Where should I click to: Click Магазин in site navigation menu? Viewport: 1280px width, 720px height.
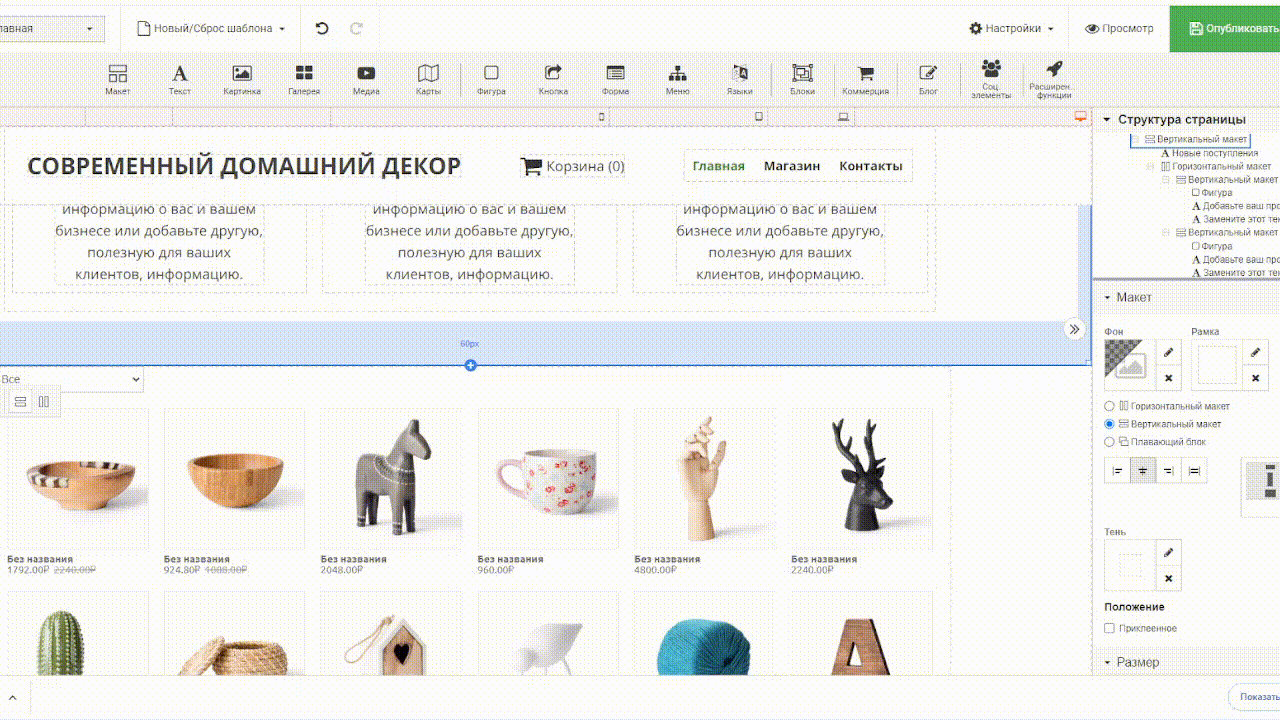[x=792, y=166]
